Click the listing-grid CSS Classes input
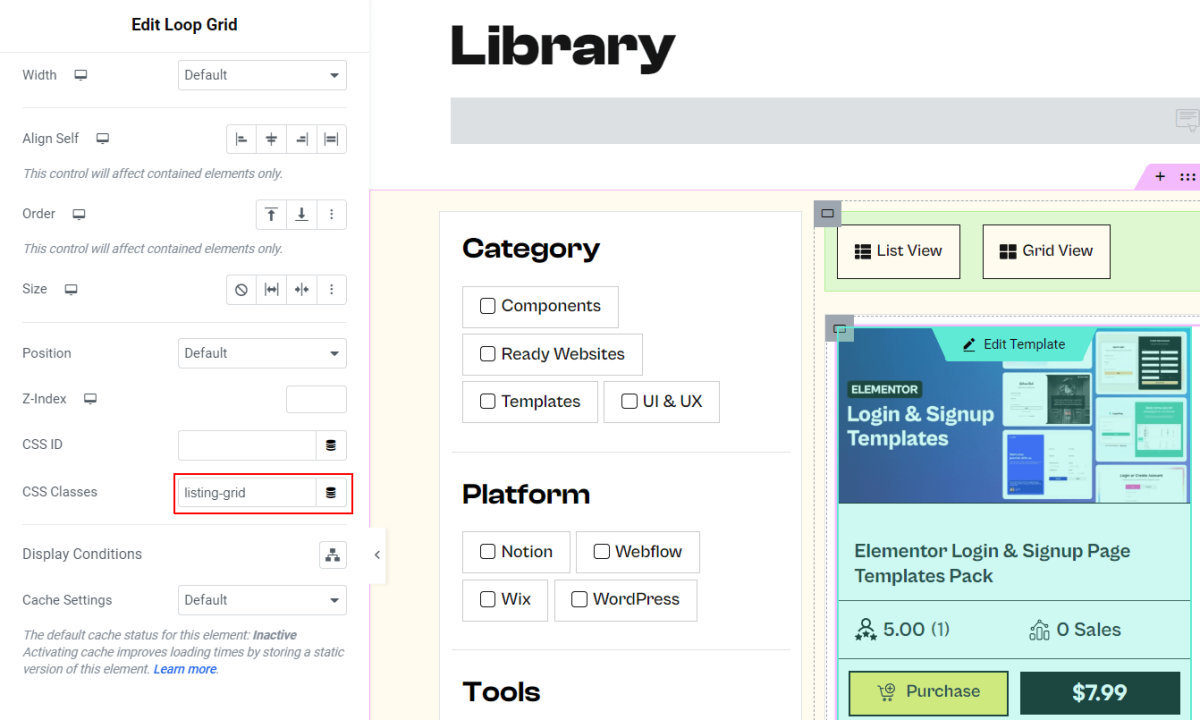Viewport: 1200px width, 720px height. point(247,493)
